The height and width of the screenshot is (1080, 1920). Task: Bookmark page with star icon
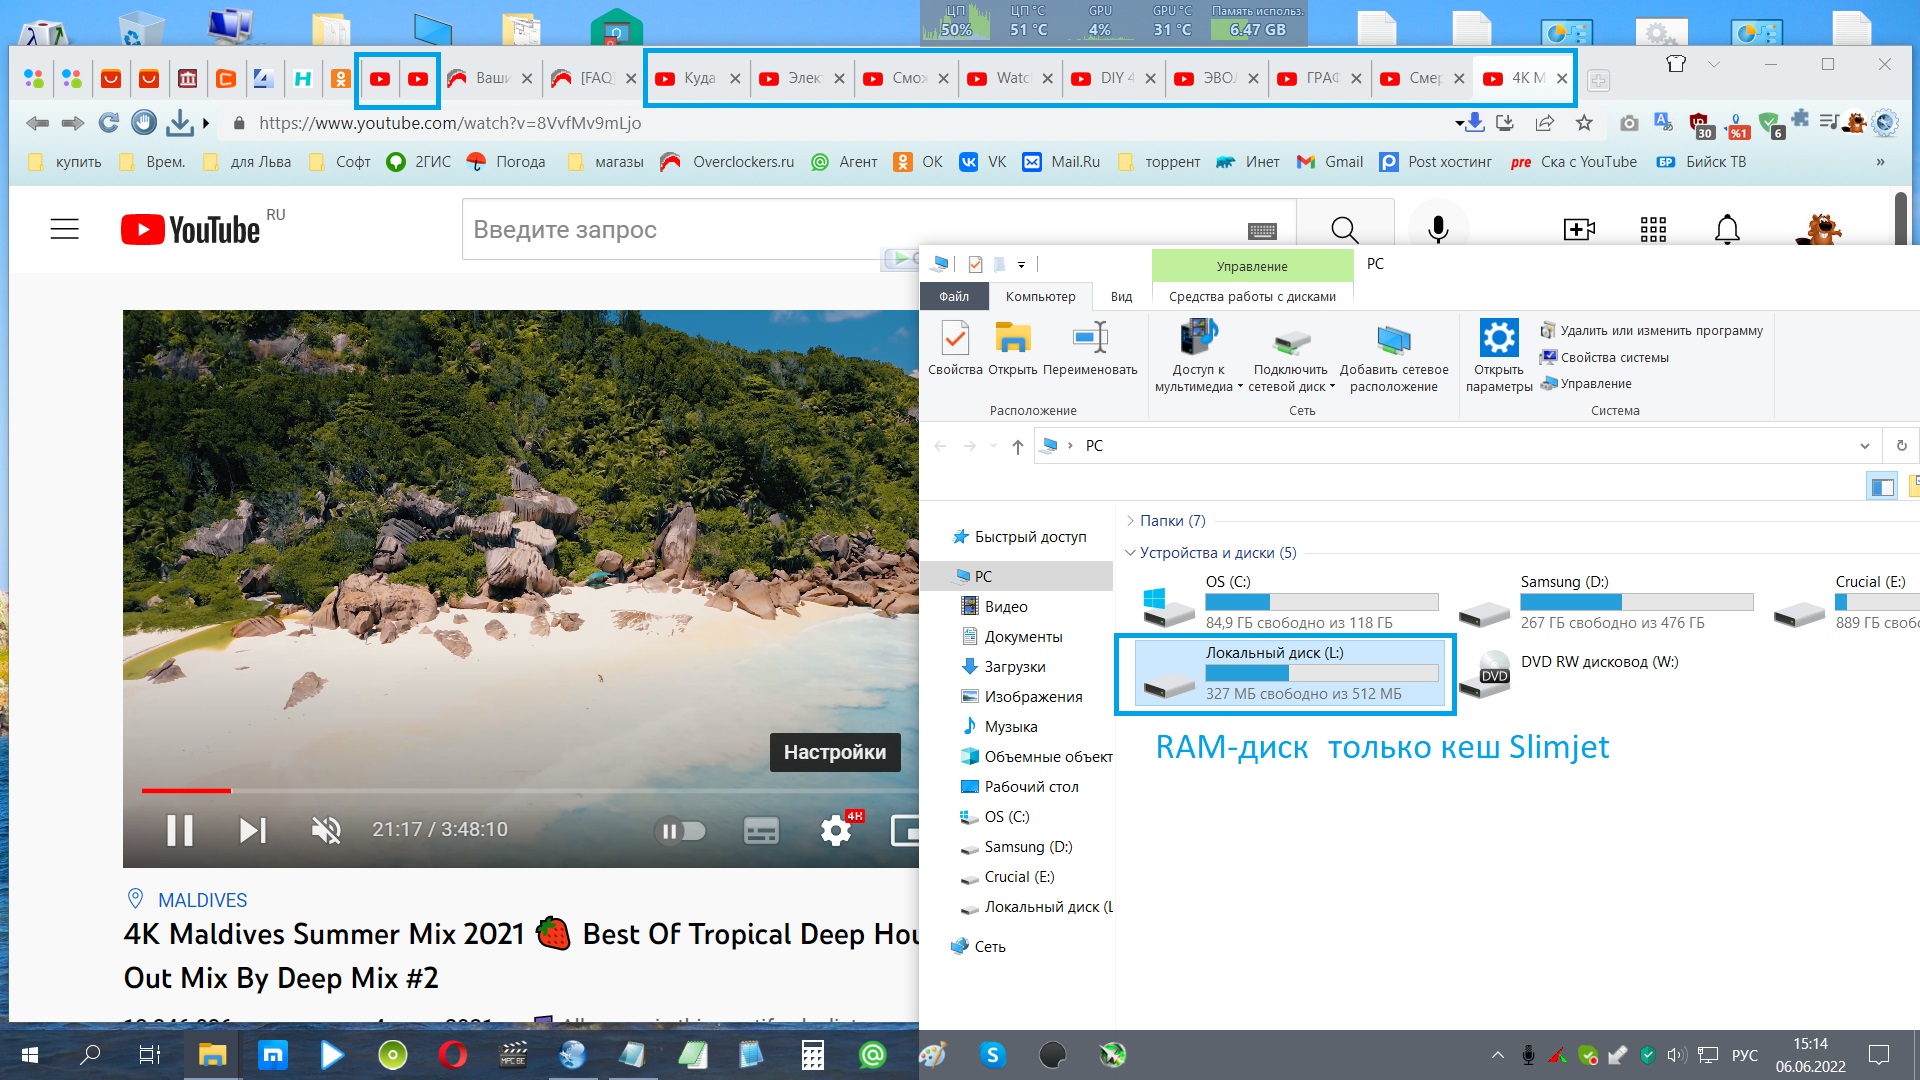pos(1584,123)
